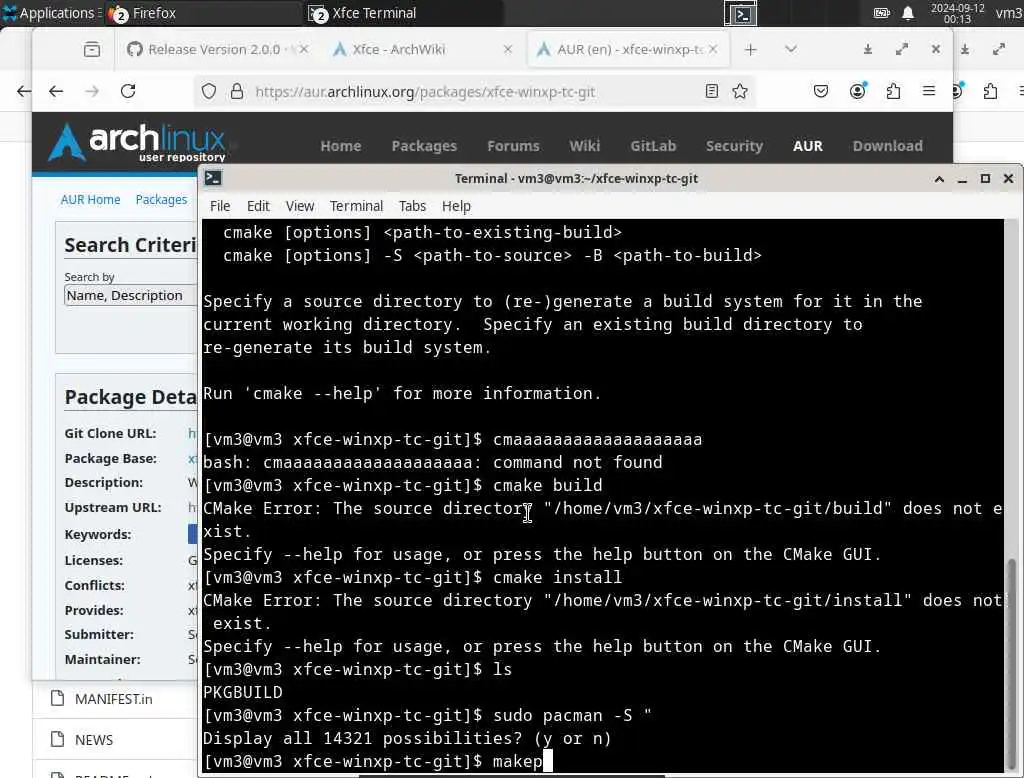This screenshot has width=1024, height=778.
Task: Open the notification bell in the panel
Action: click(908, 13)
